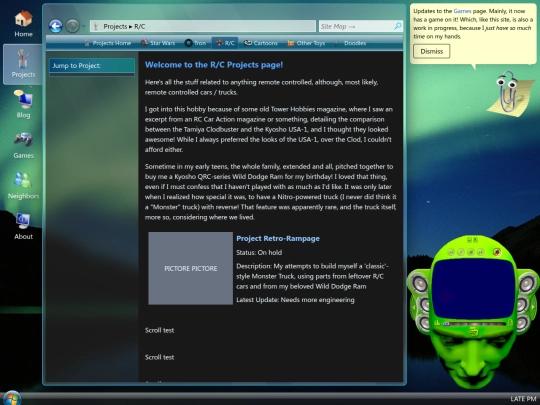540x405 pixels.
Task: Open the Windows Start orb
Action: point(11,398)
